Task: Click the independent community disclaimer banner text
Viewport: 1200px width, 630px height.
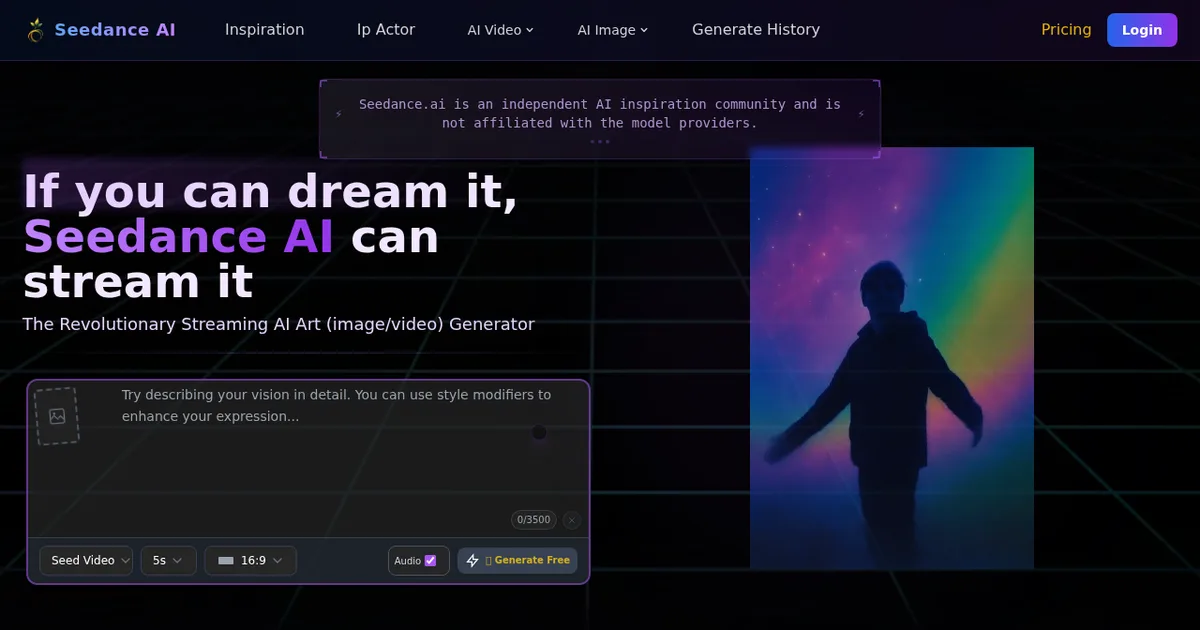Action: [x=600, y=114]
